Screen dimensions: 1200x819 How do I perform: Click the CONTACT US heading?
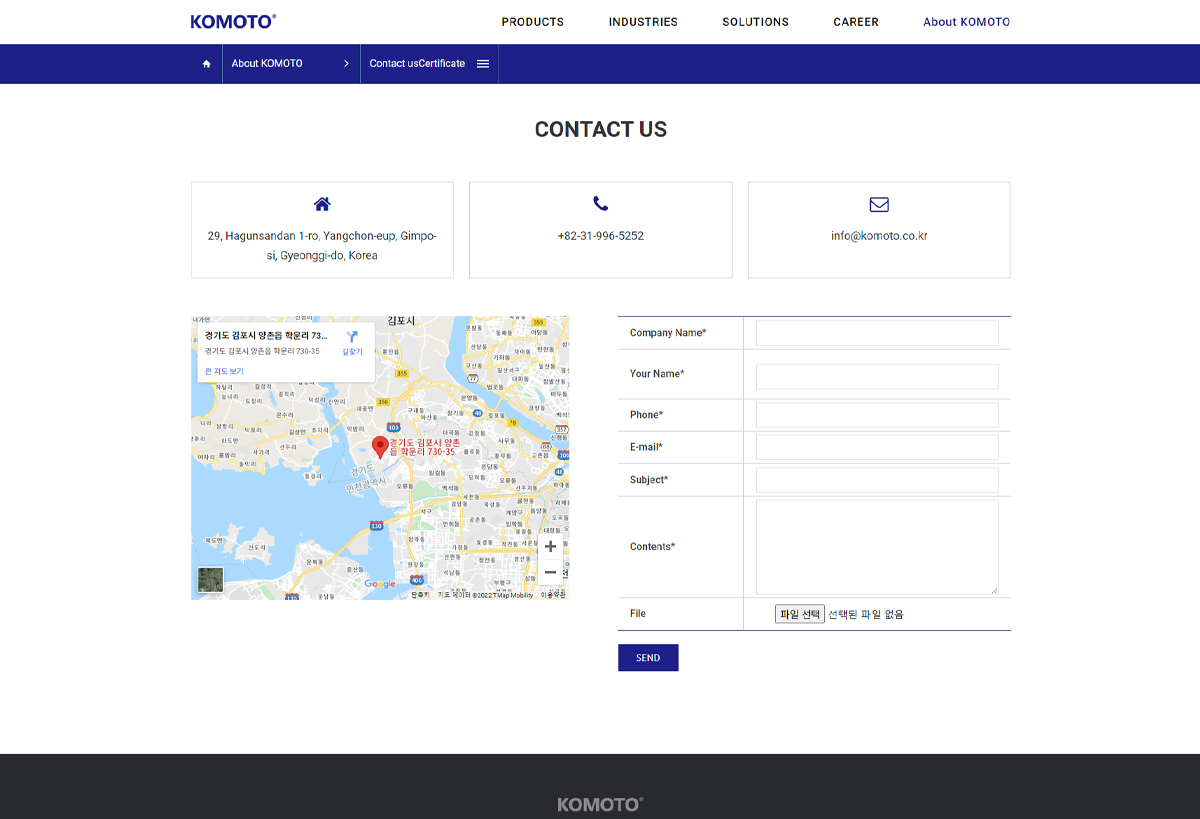(600, 129)
